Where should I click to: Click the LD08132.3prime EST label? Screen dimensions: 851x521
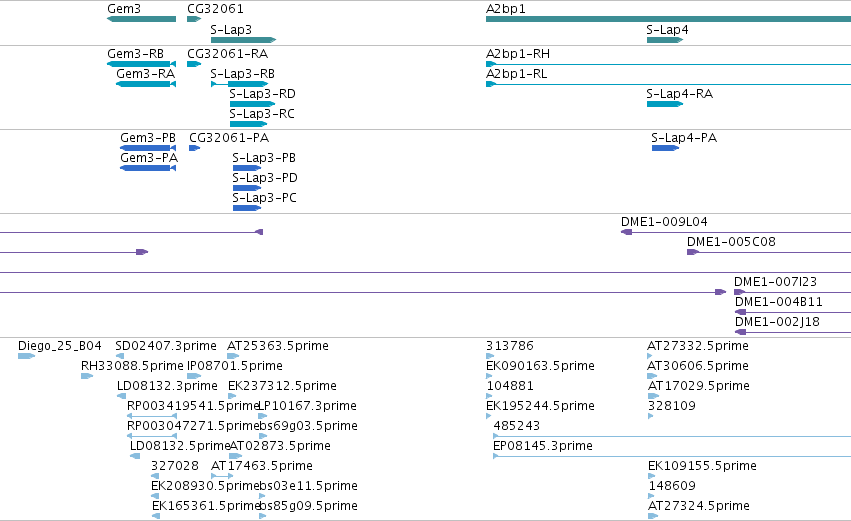click(167, 386)
